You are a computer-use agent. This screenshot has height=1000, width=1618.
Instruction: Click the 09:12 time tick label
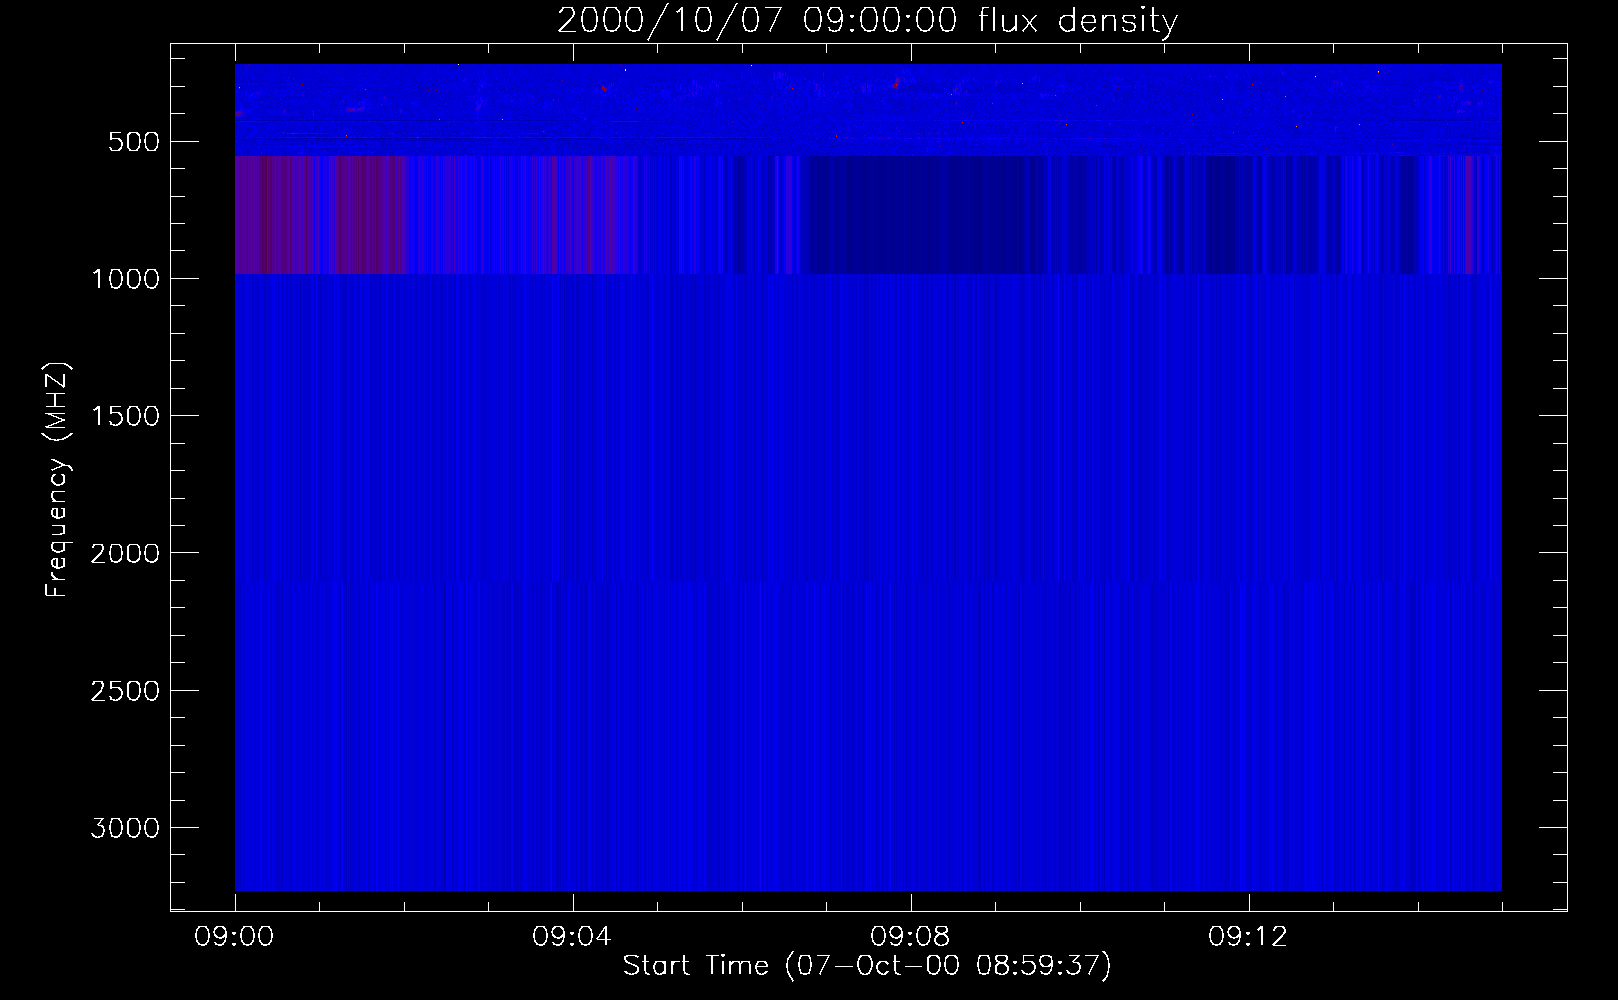[x=1248, y=937]
